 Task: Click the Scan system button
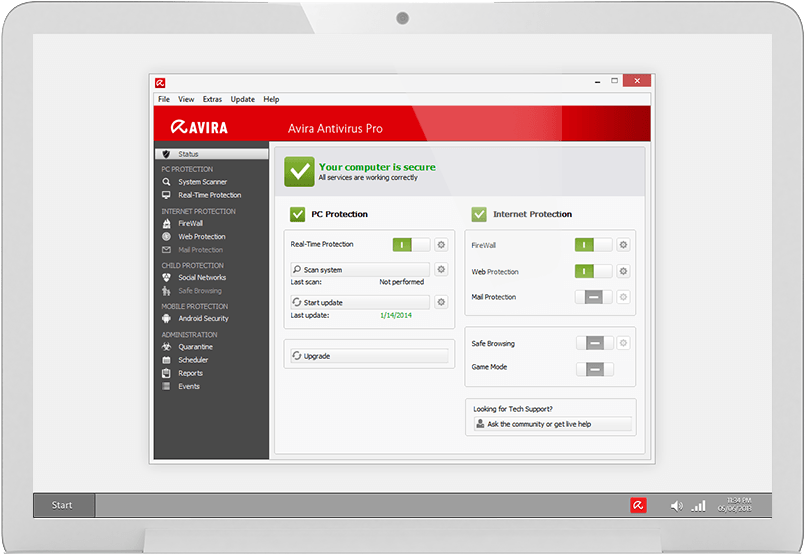coord(360,270)
